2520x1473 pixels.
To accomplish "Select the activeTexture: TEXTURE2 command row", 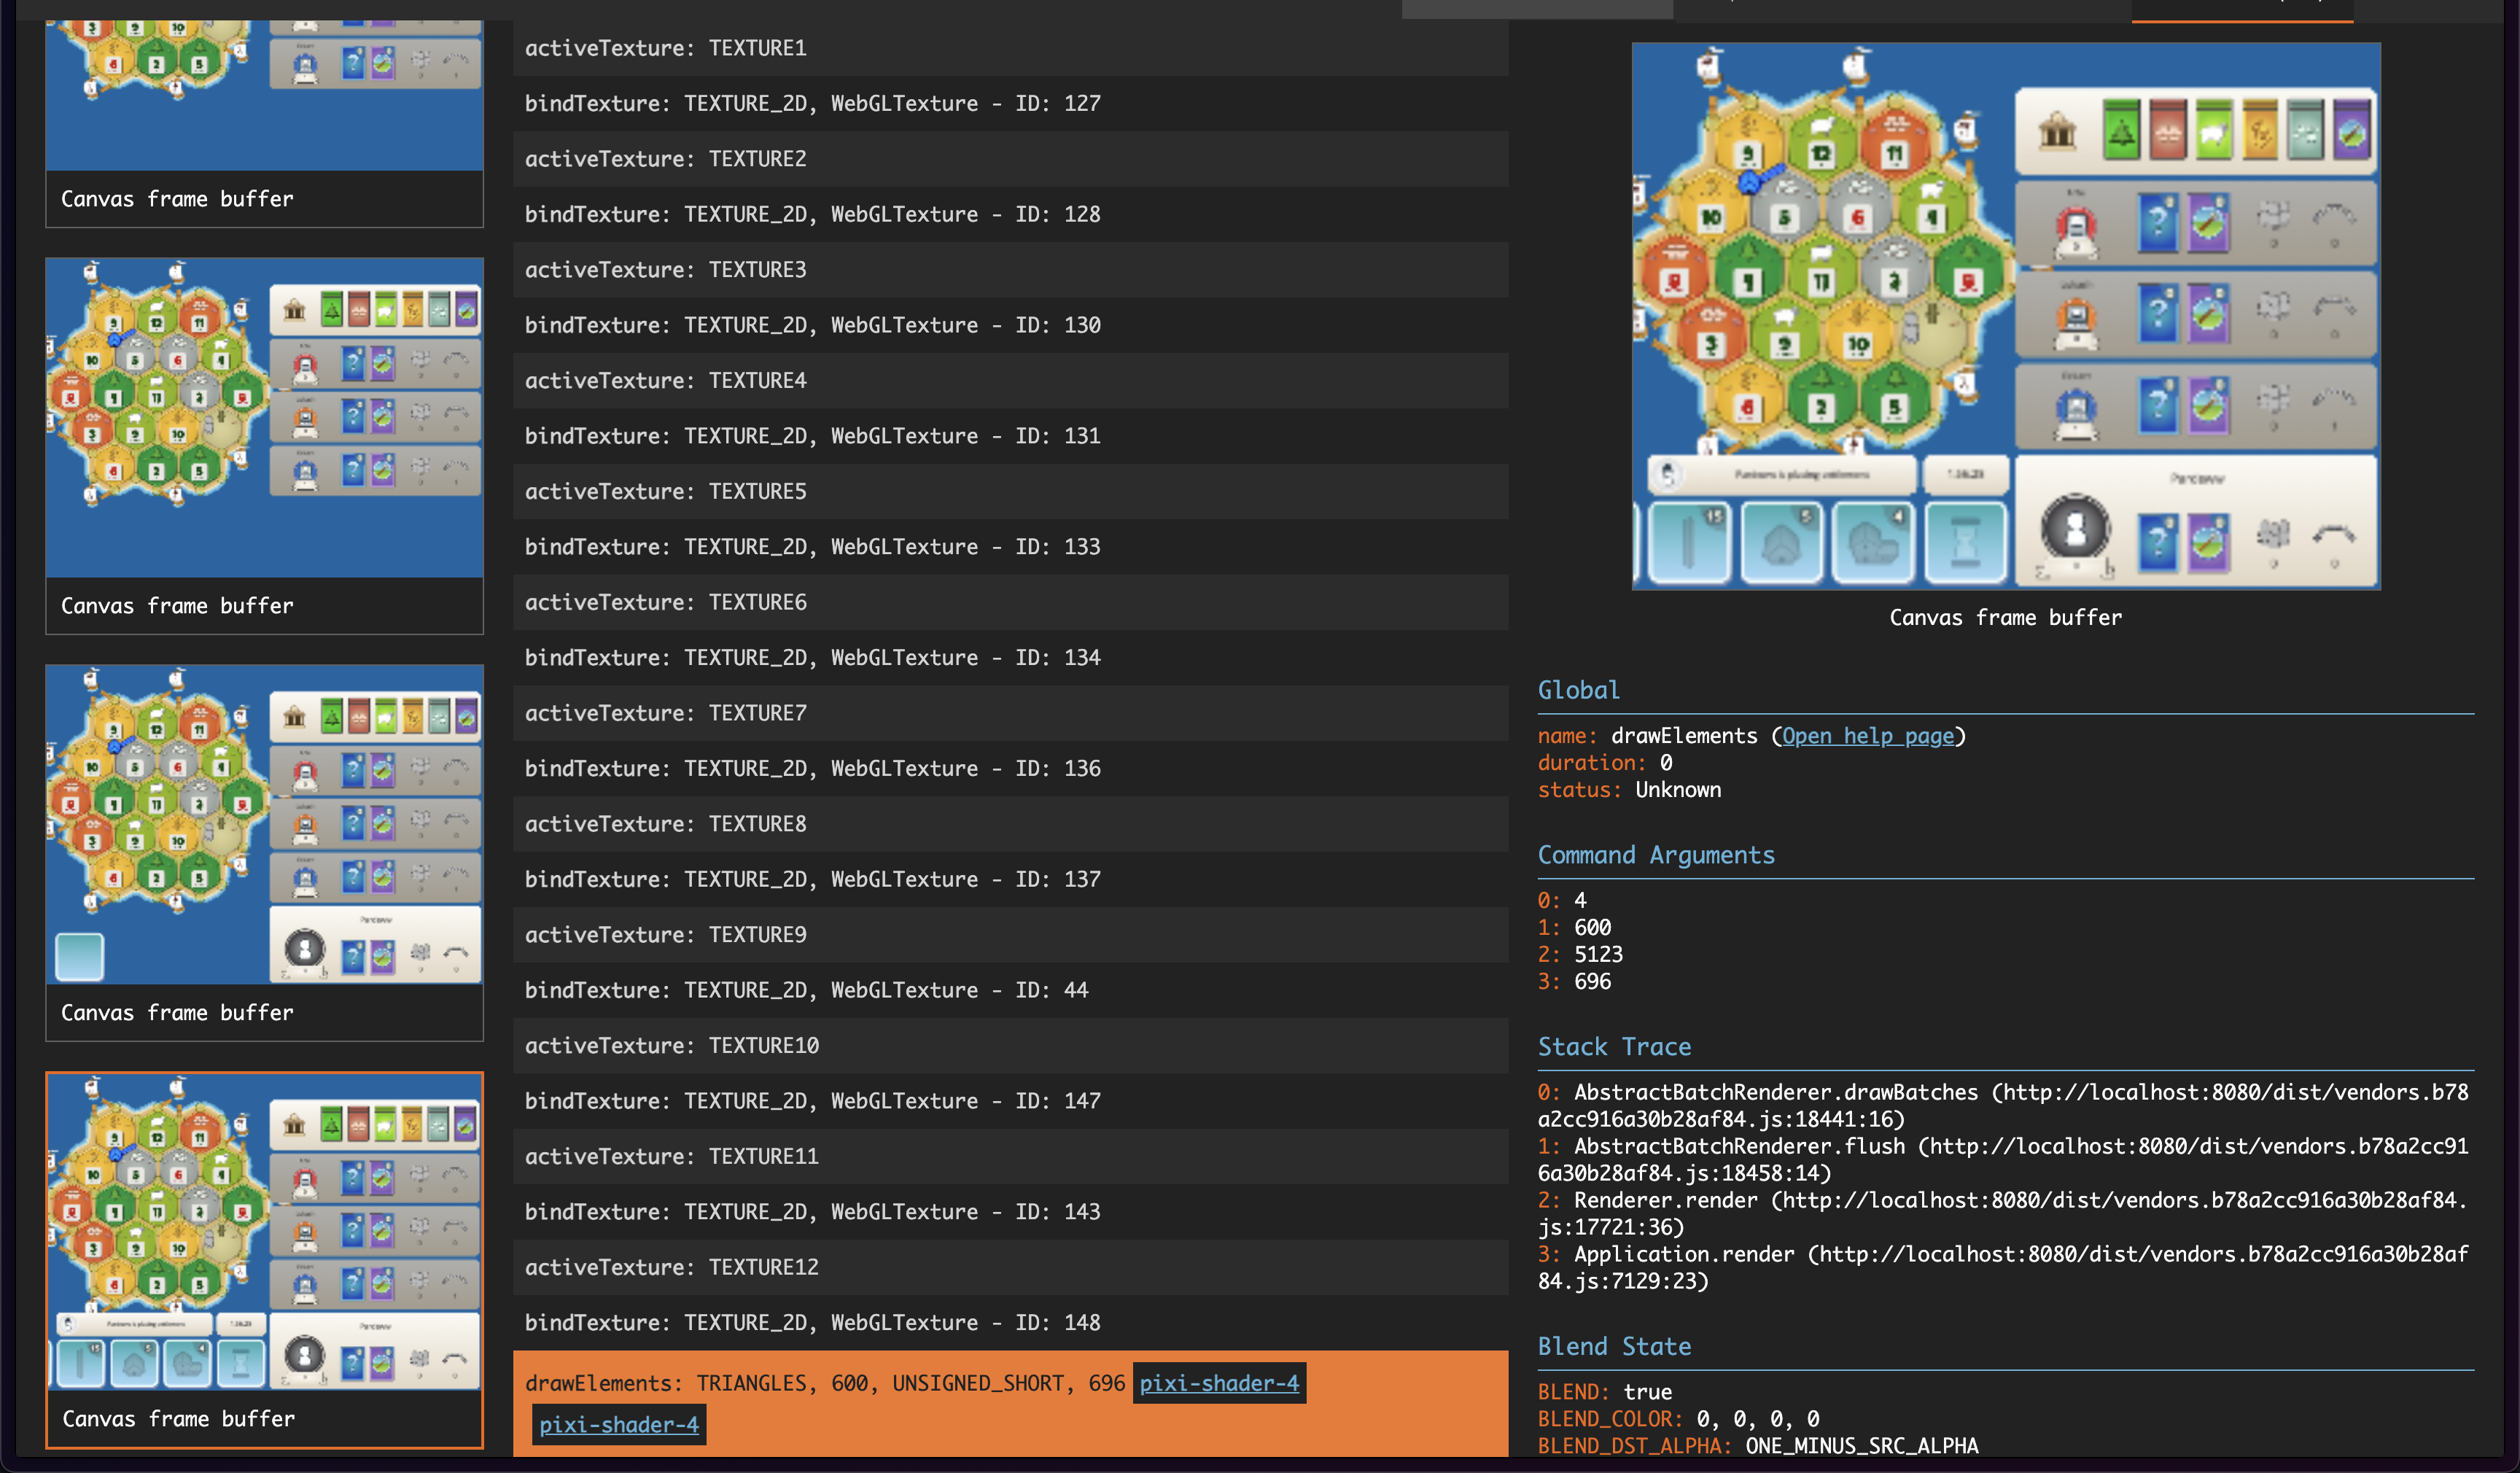I will (x=1011, y=159).
